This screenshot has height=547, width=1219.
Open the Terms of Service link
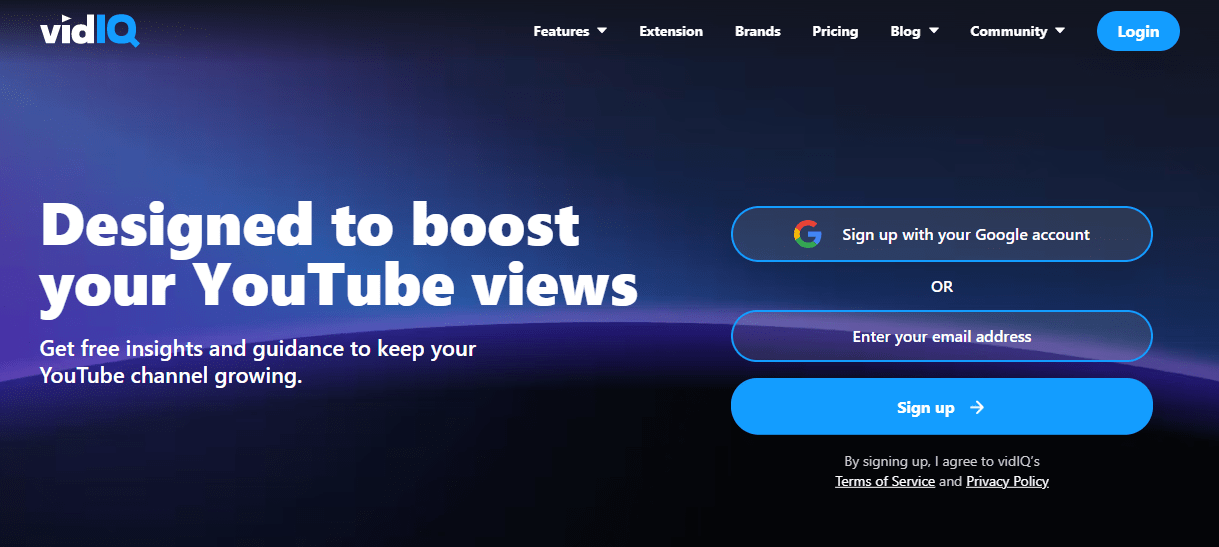tap(885, 481)
